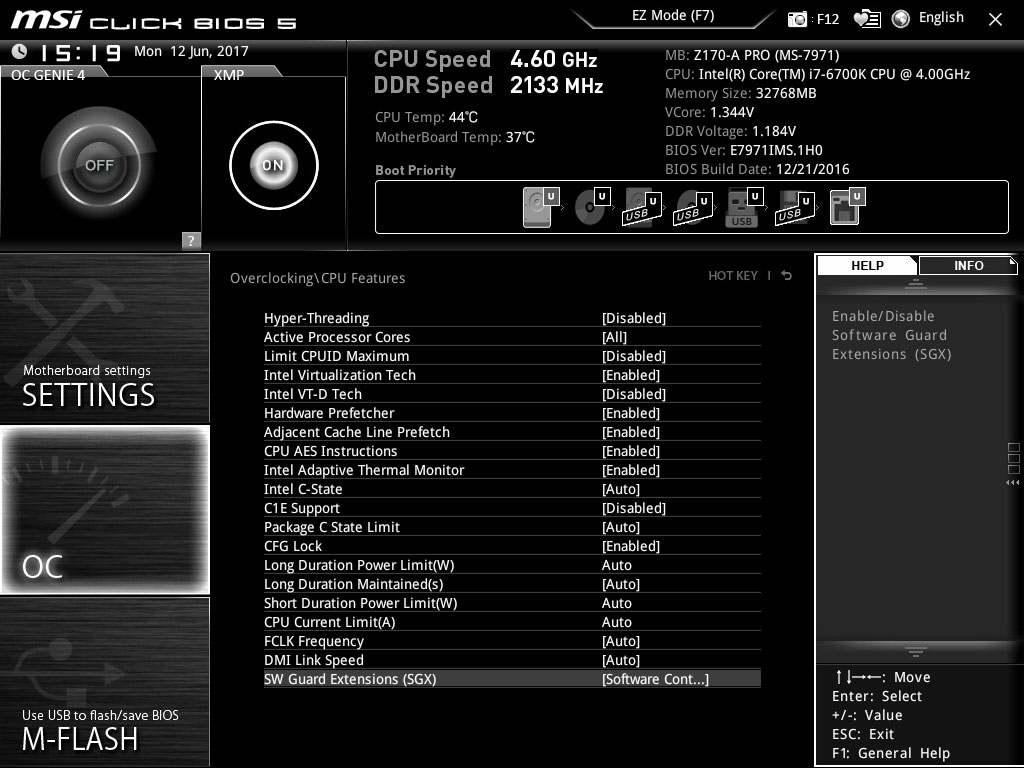
Task: Open the Motherboard SETTINGS section
Action: point(105,338)
